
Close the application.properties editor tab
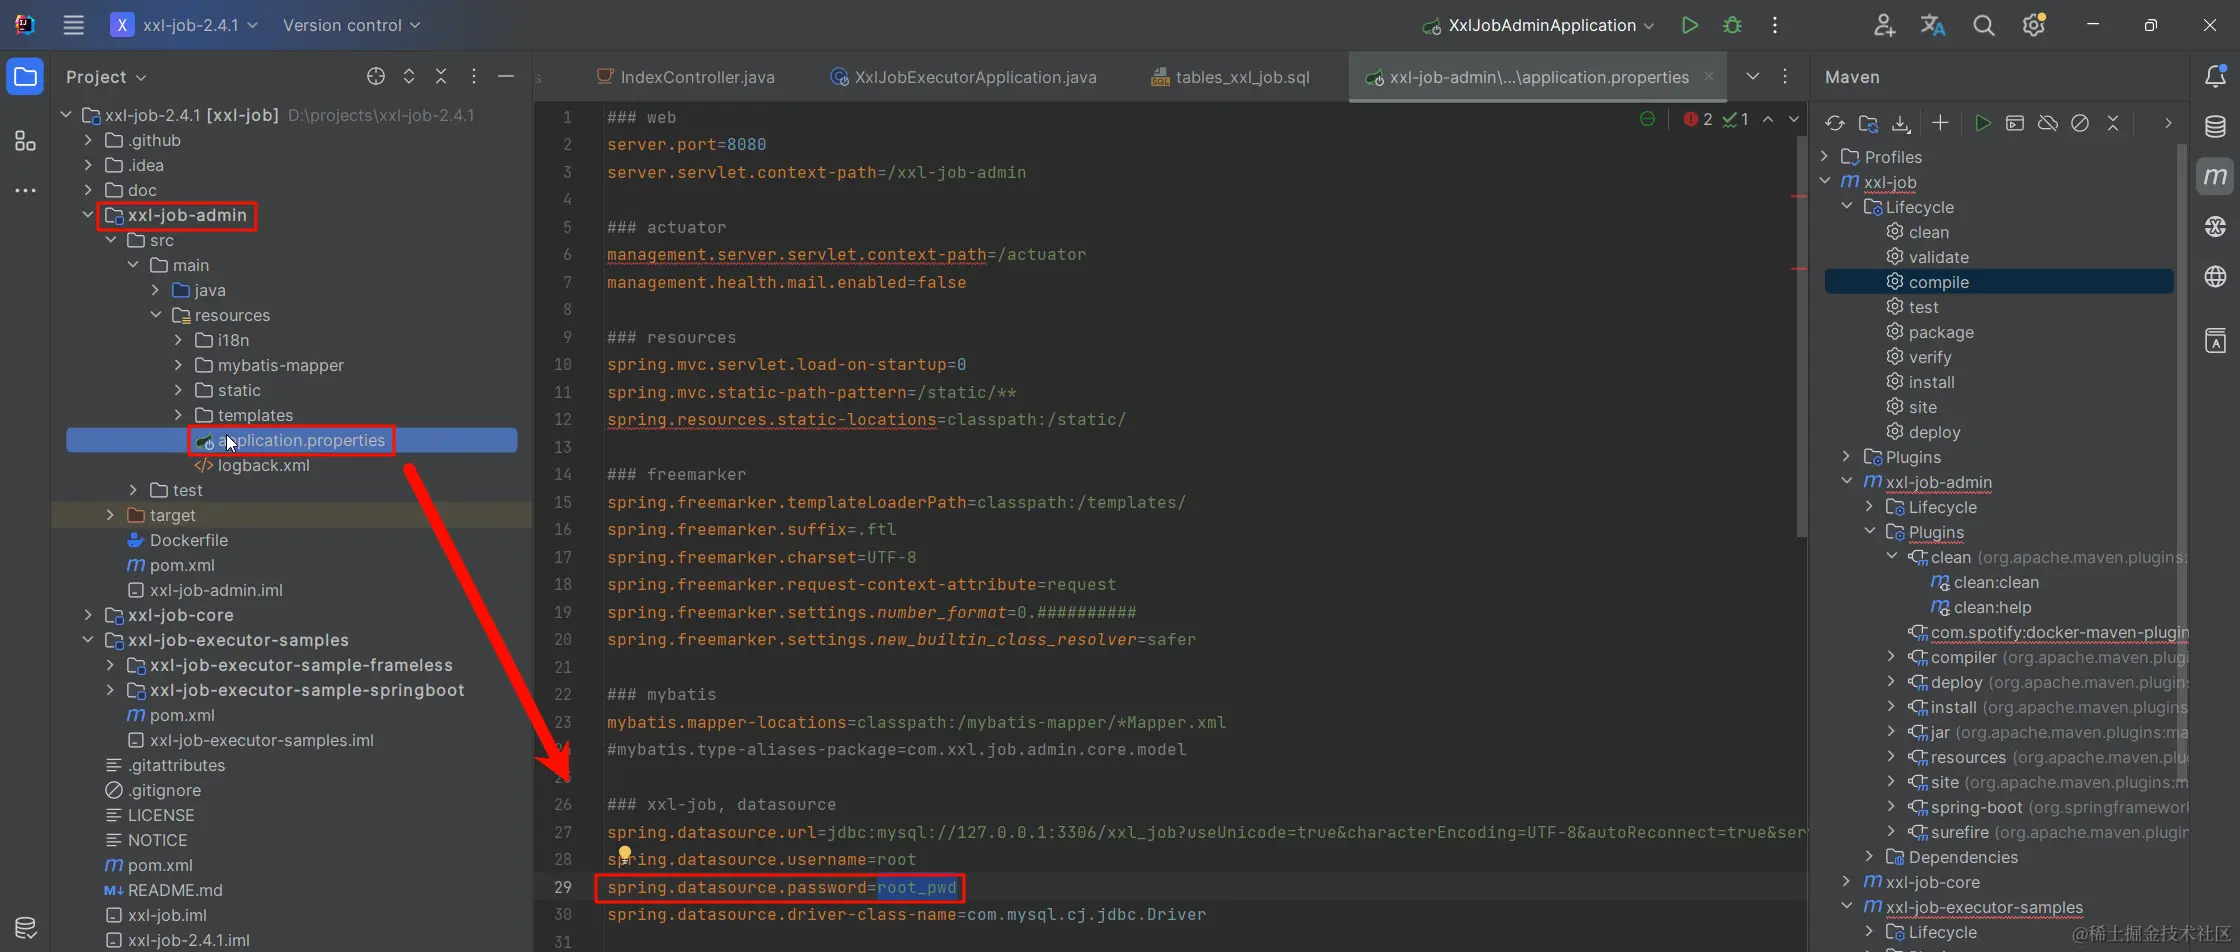1709,76
